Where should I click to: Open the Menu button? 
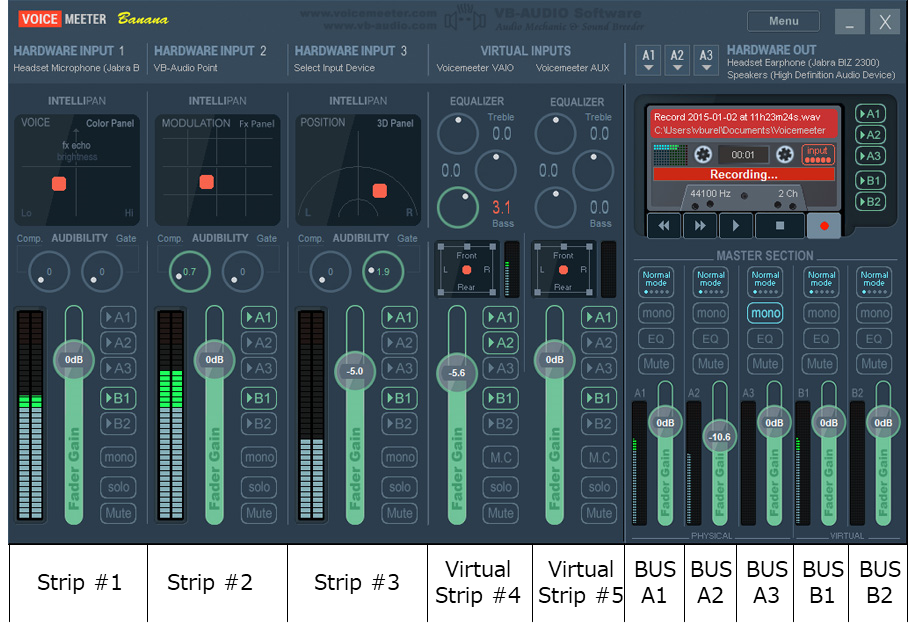(784, 21)
